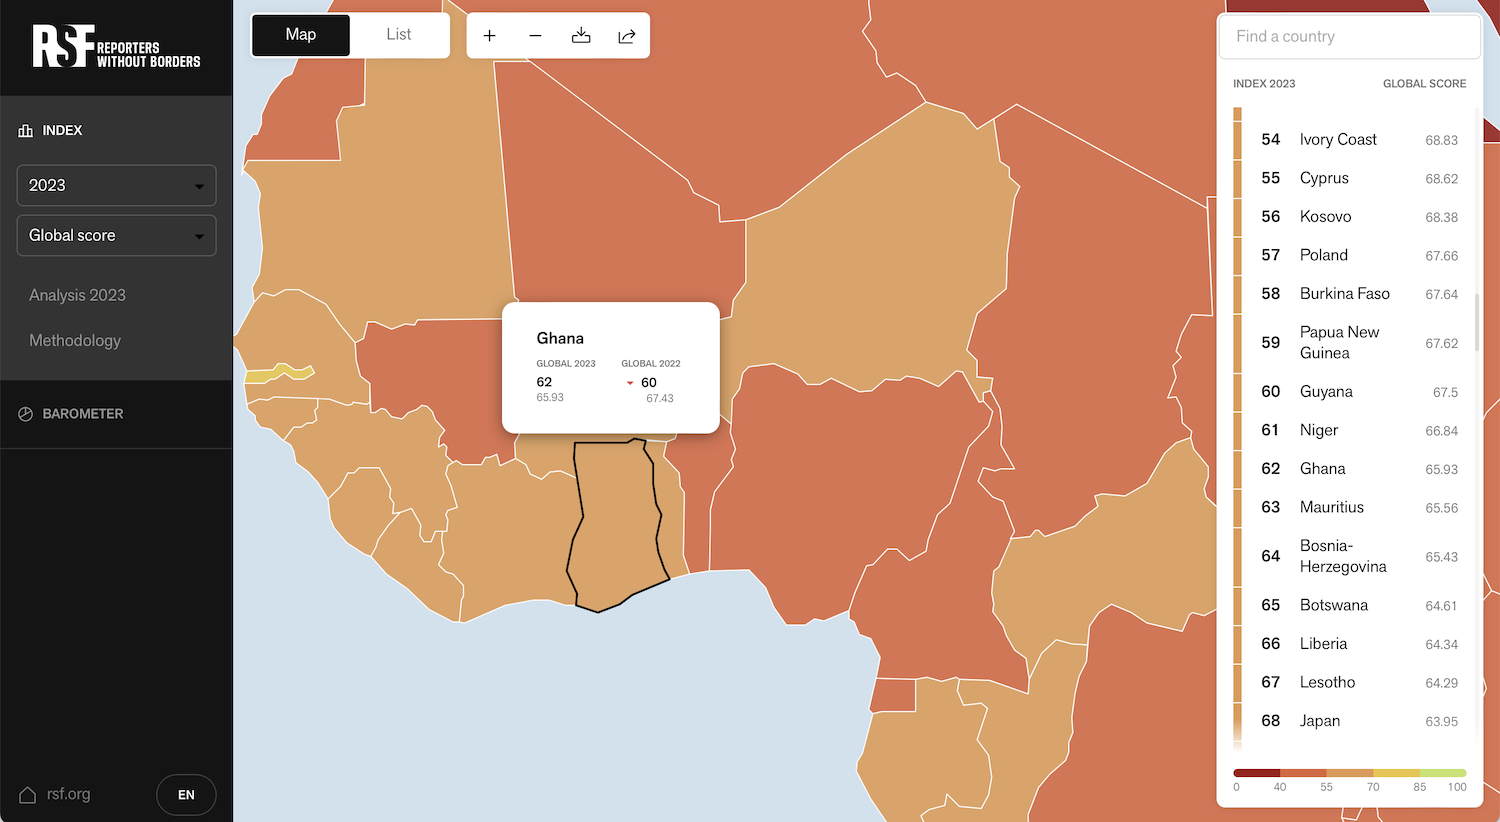Open the Methodology menu item
Viewport: 1500px width, 822px height.
point(75,340)
